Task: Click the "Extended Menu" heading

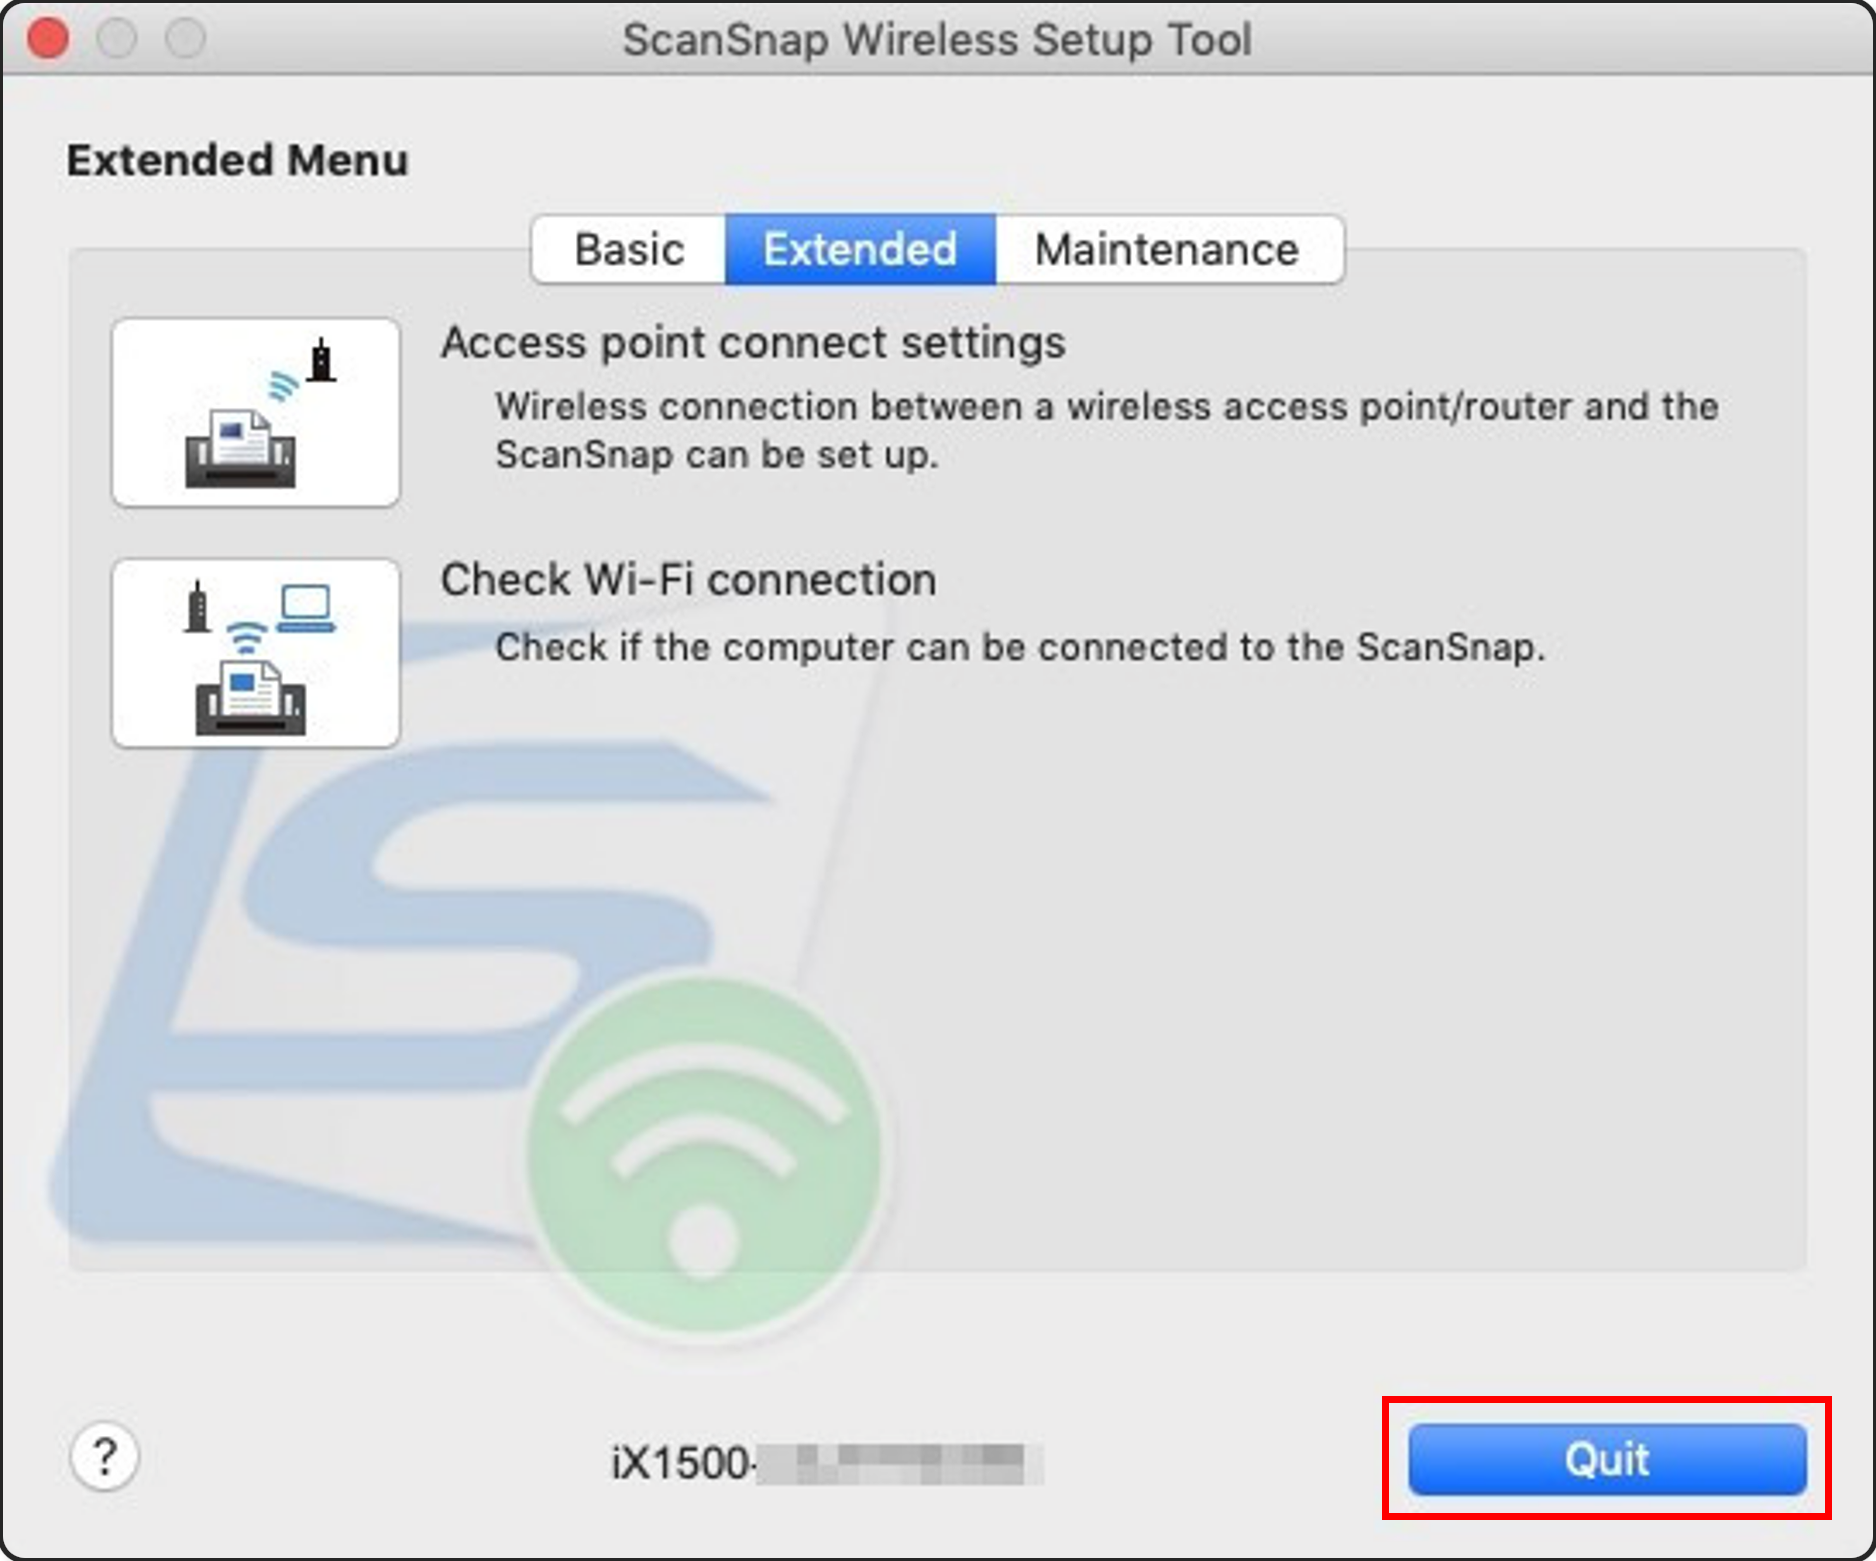Action: (238, 160)
